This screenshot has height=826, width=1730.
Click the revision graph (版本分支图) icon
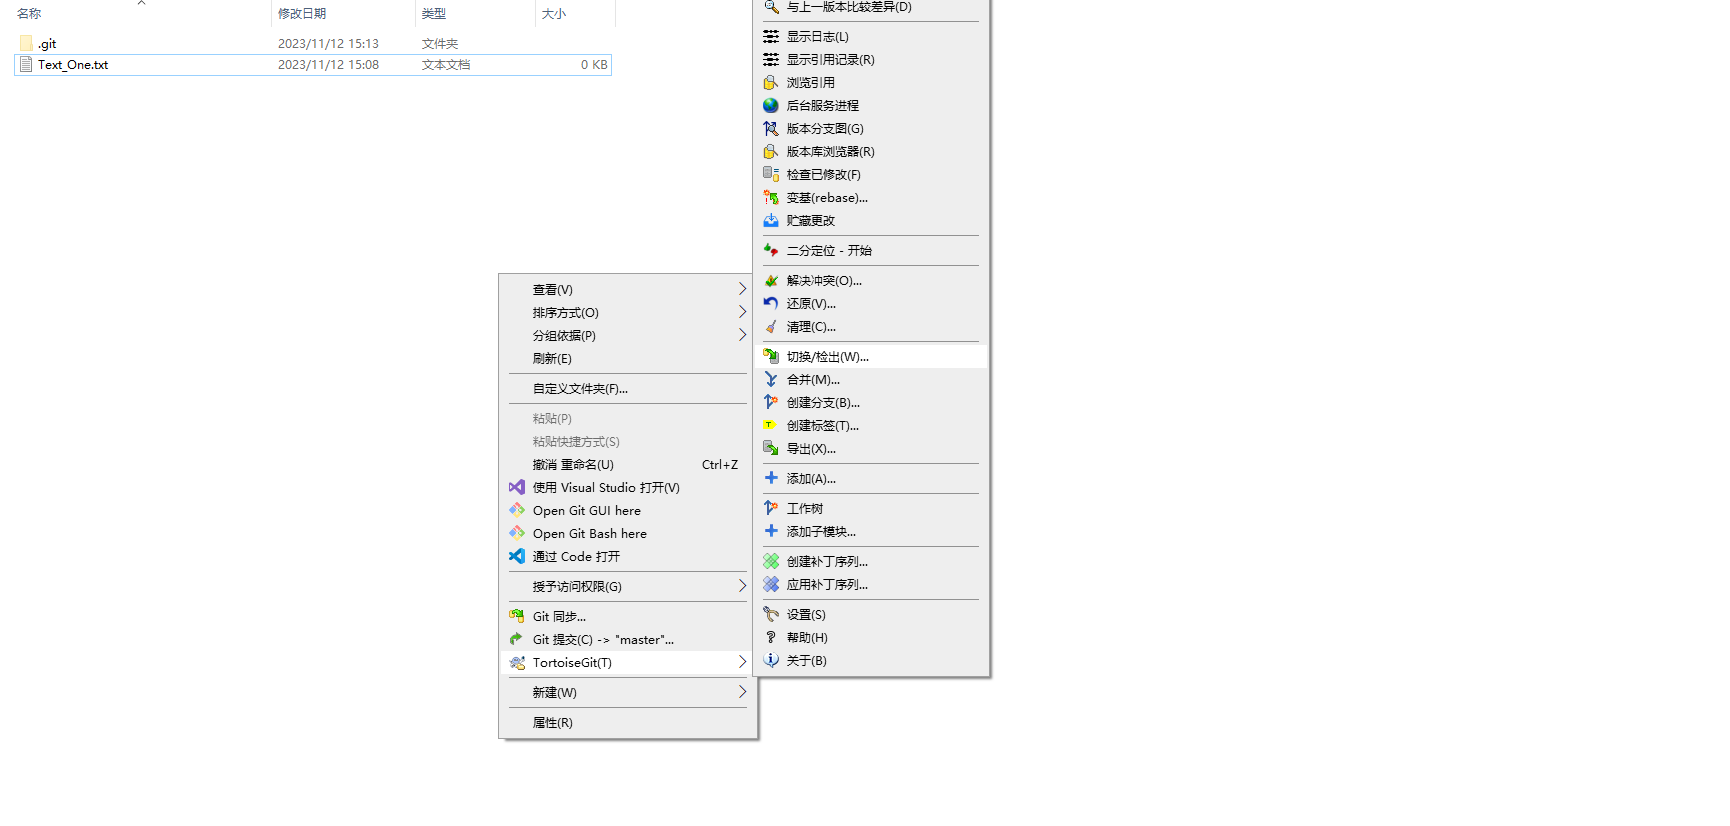[x=771, y=128]
